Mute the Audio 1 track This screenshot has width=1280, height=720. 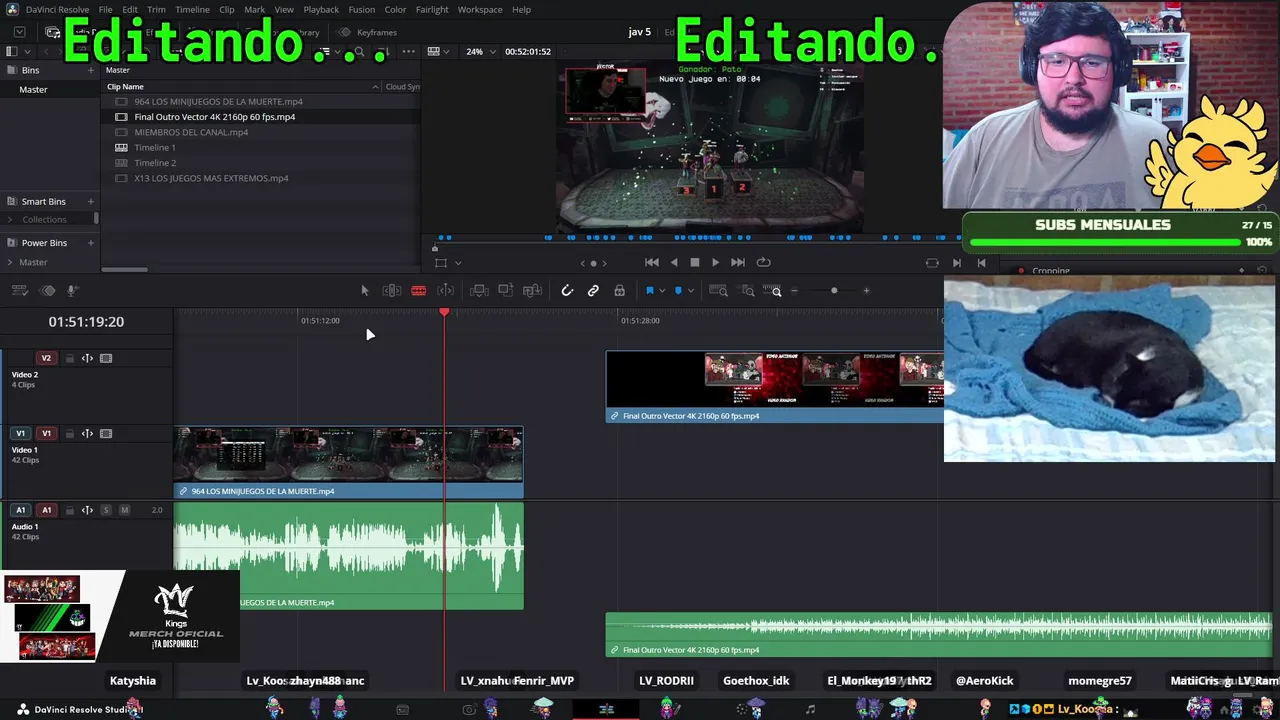[x=124, y=510]
